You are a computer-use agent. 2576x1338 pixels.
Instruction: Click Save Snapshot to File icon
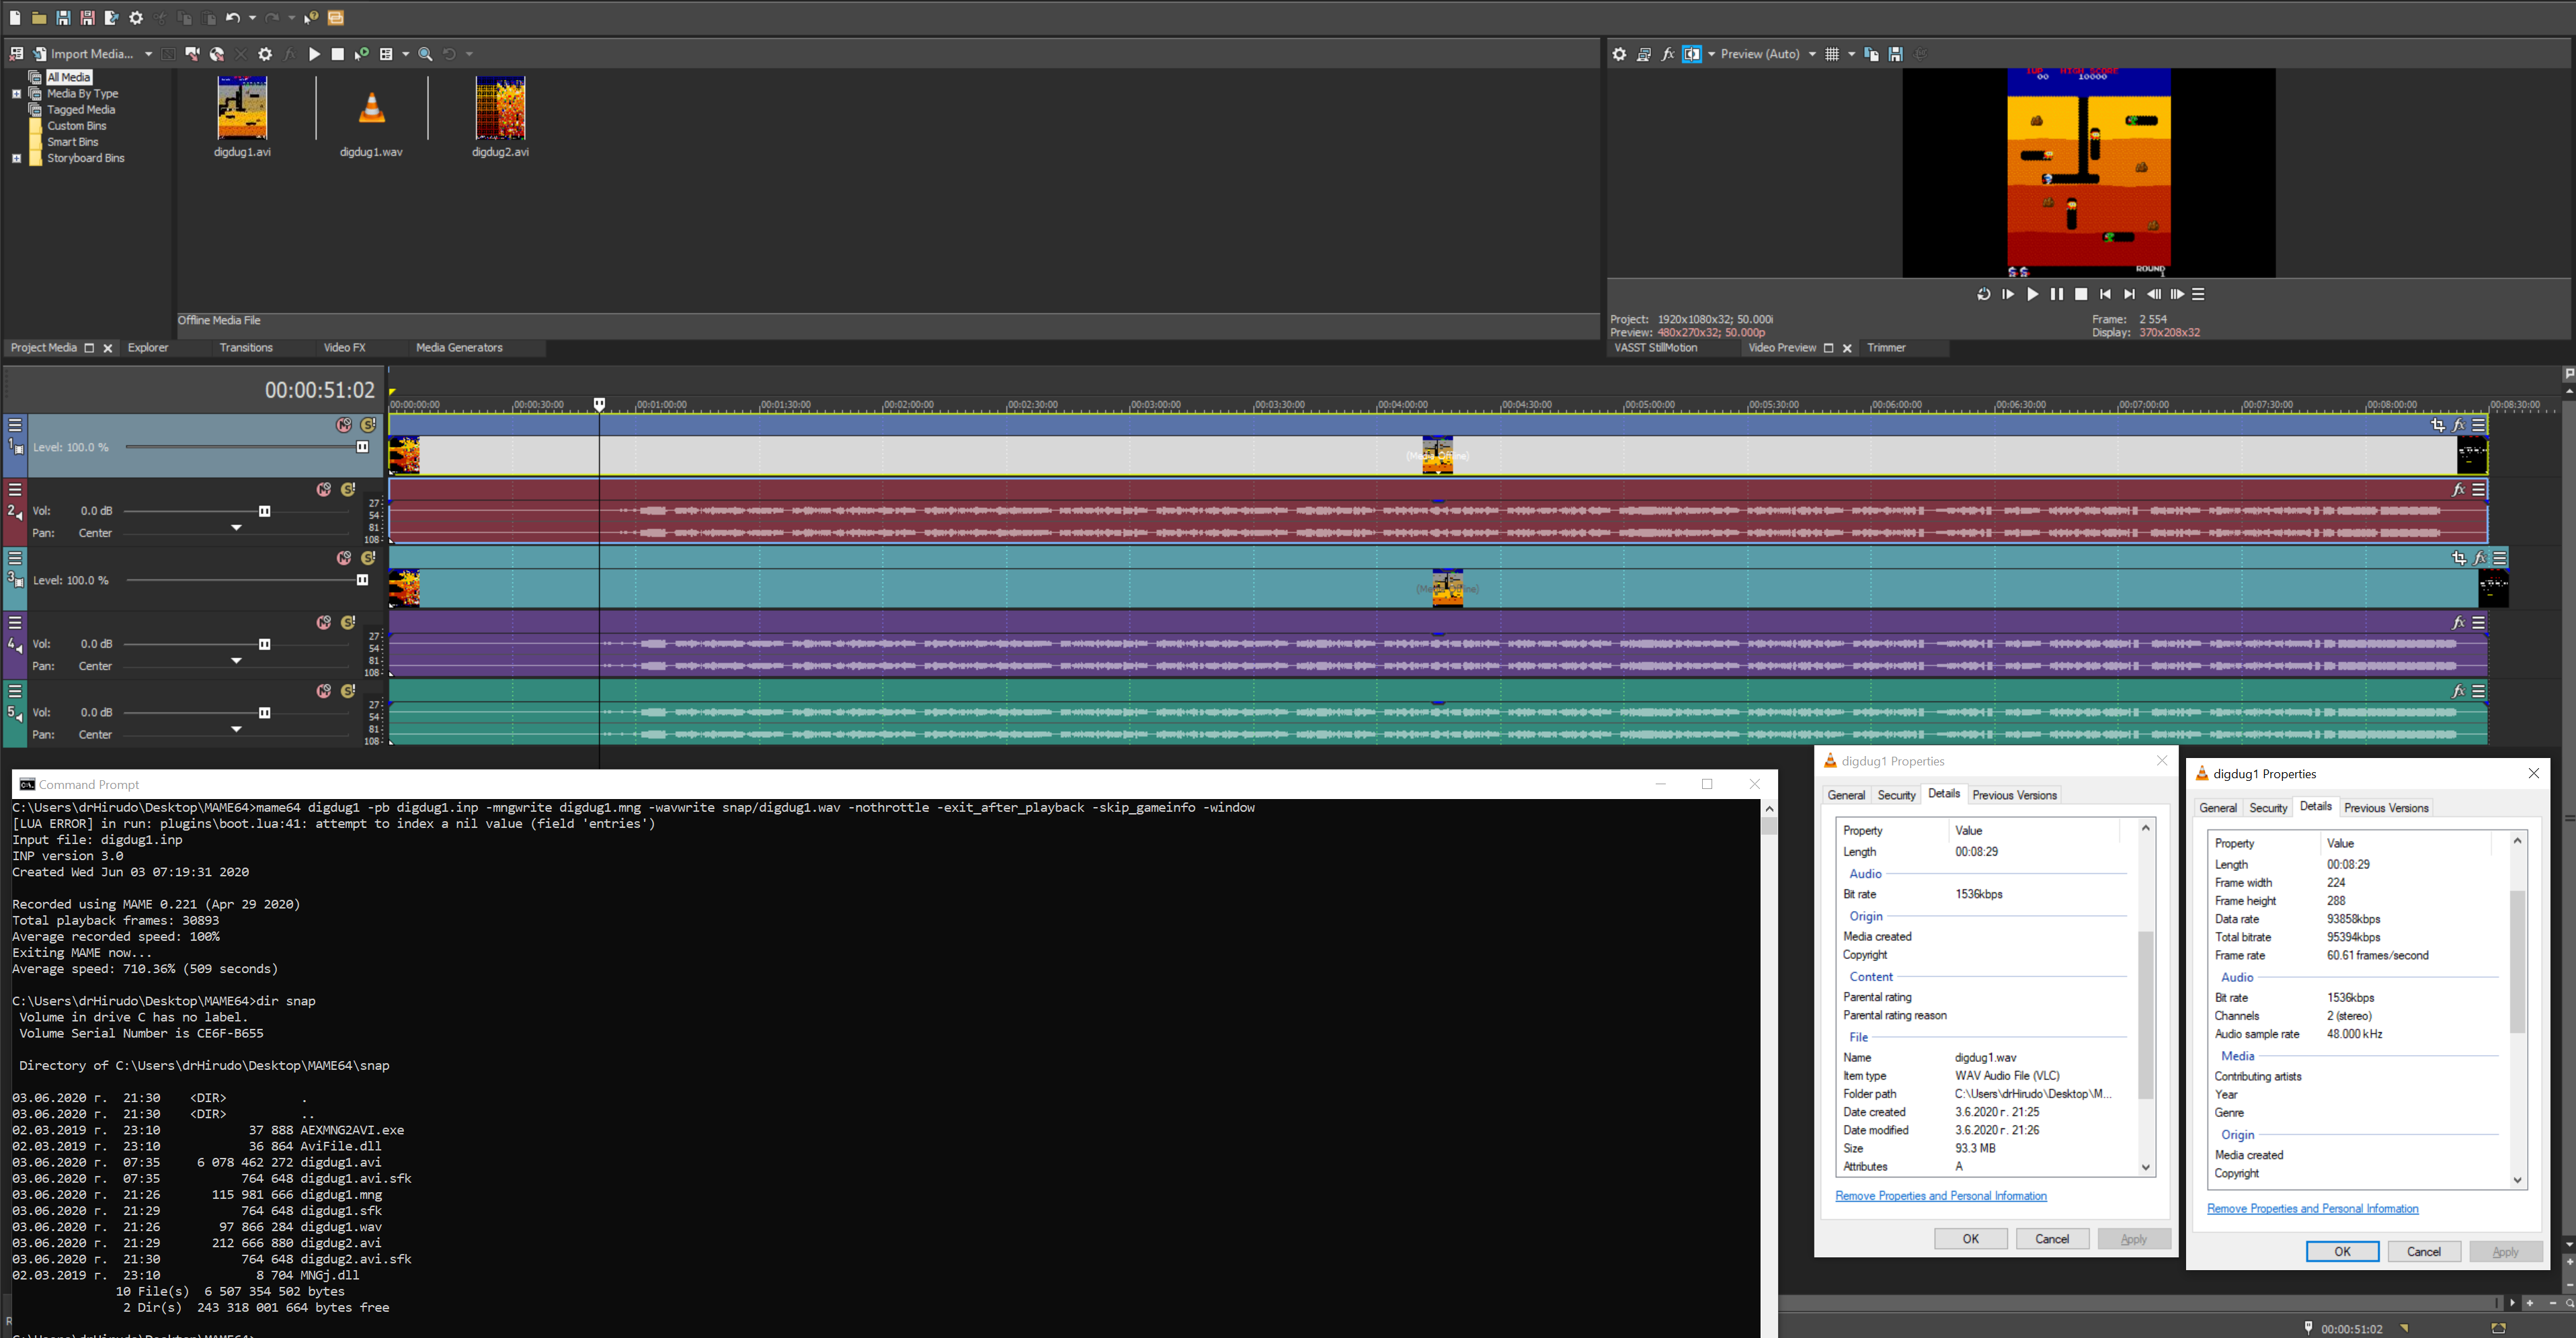[1895, 54]
